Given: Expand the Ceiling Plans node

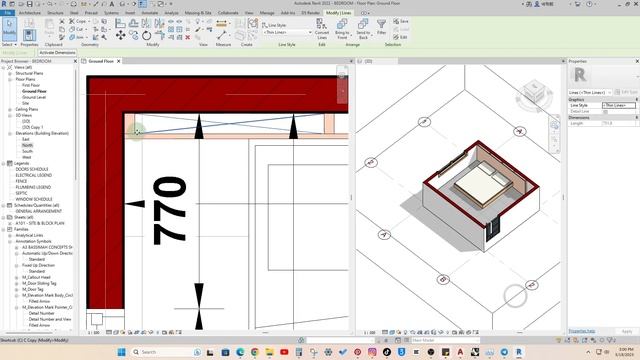Looking at the screenshot, I should click(x=10, y=109).
